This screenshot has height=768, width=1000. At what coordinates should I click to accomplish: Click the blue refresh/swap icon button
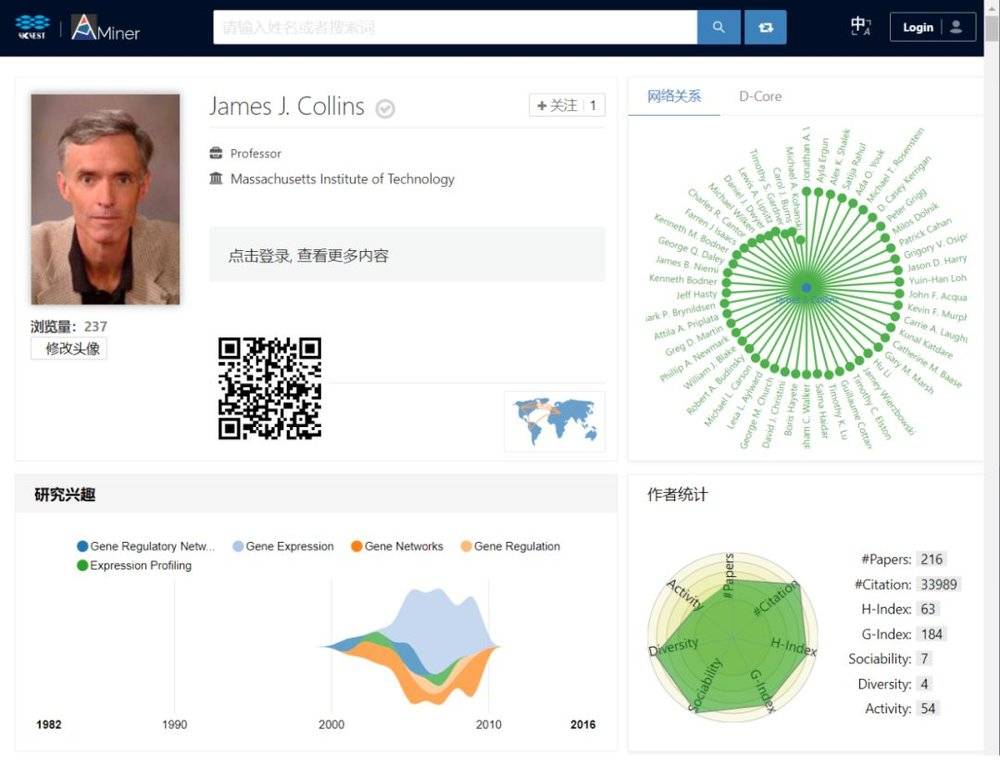click(765, 27)
